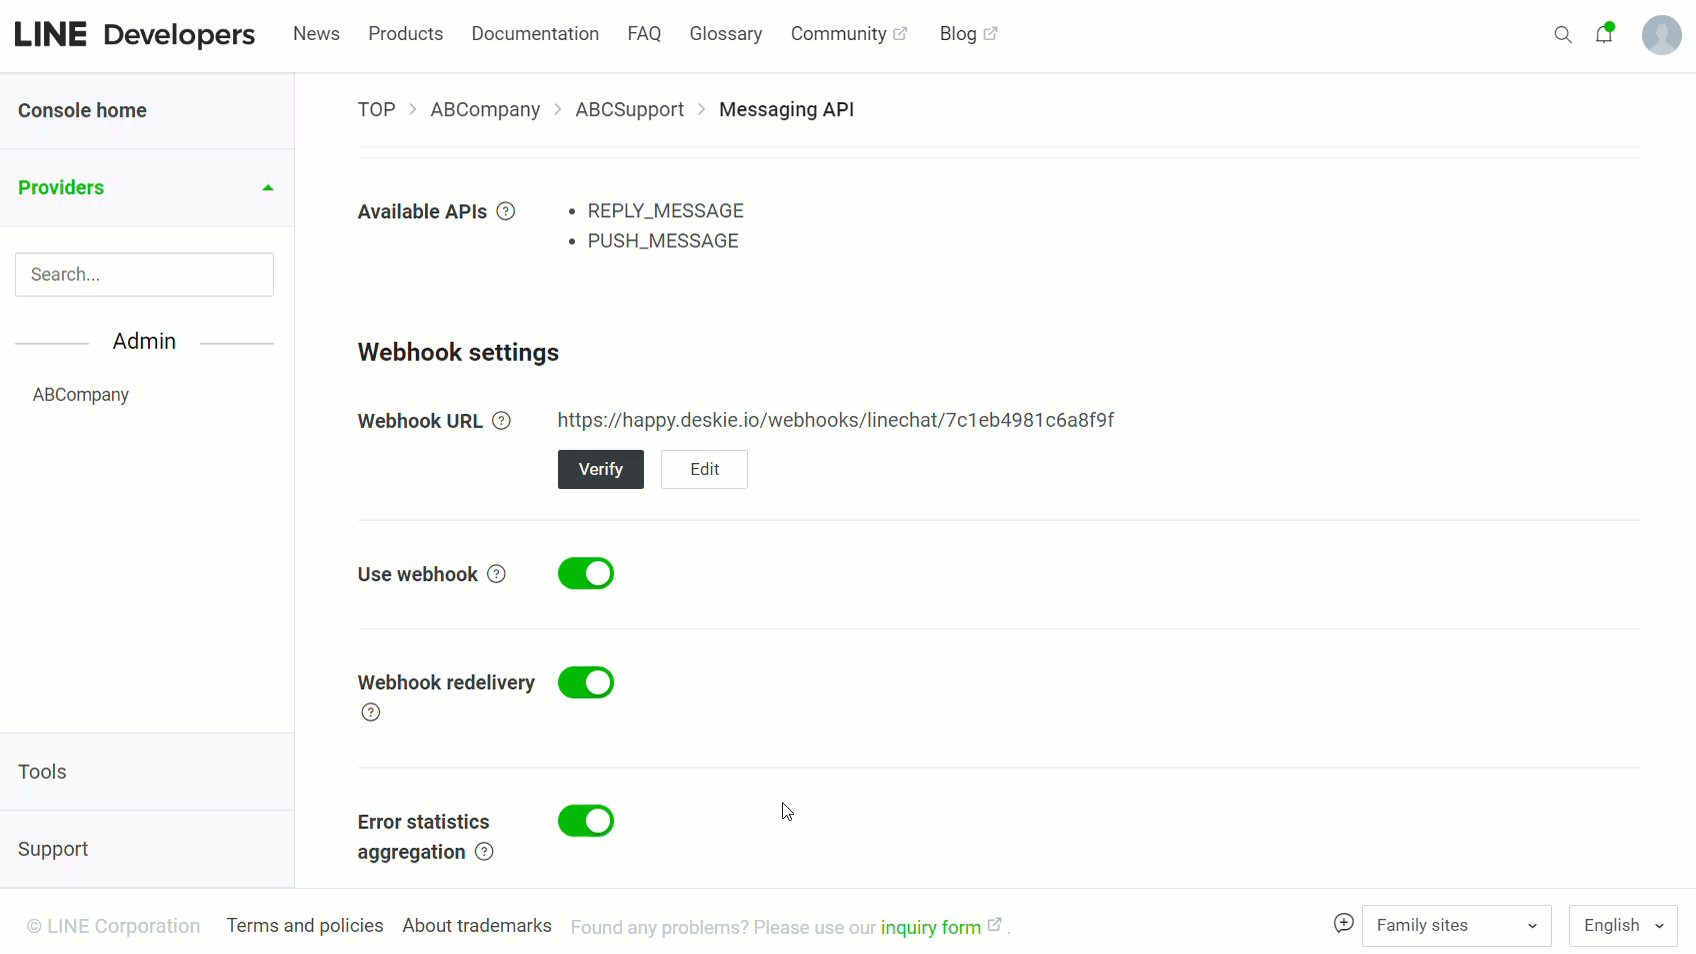Open the English language dropdown
The image size is (1696, 954).
click(1622, 926)
